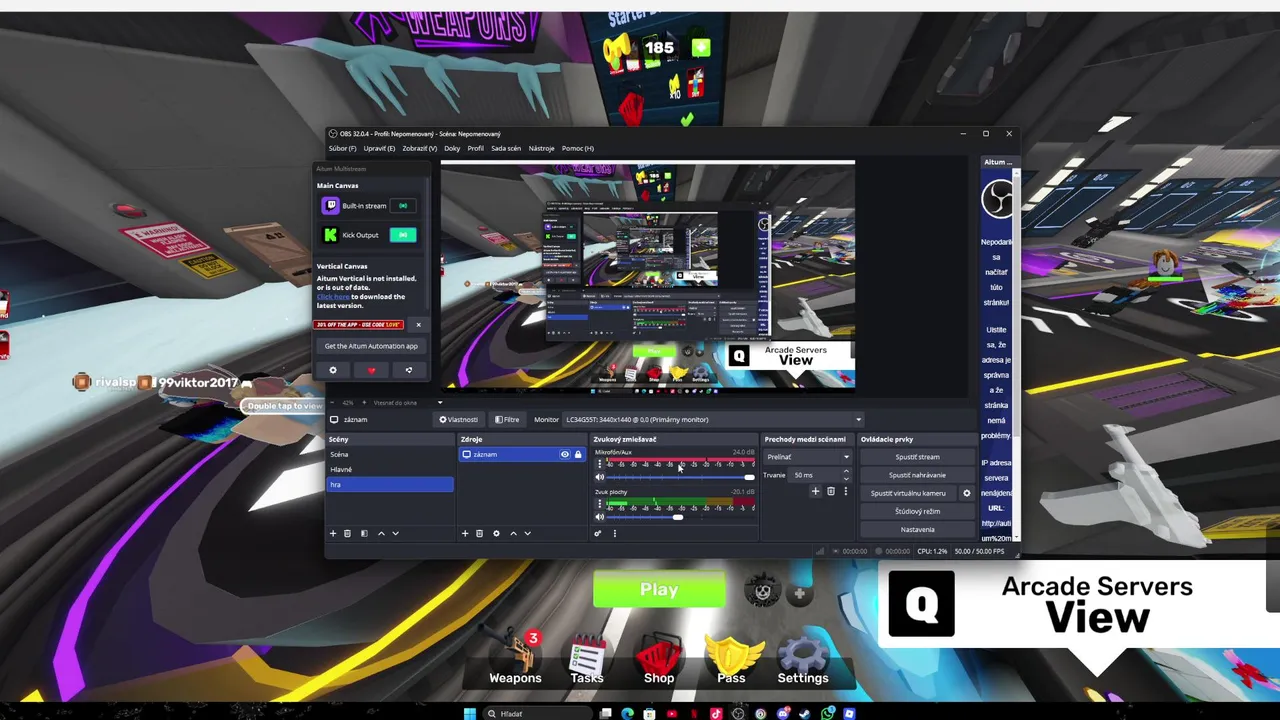Mute Zvuk plochy speaker icon

point(599,517)
